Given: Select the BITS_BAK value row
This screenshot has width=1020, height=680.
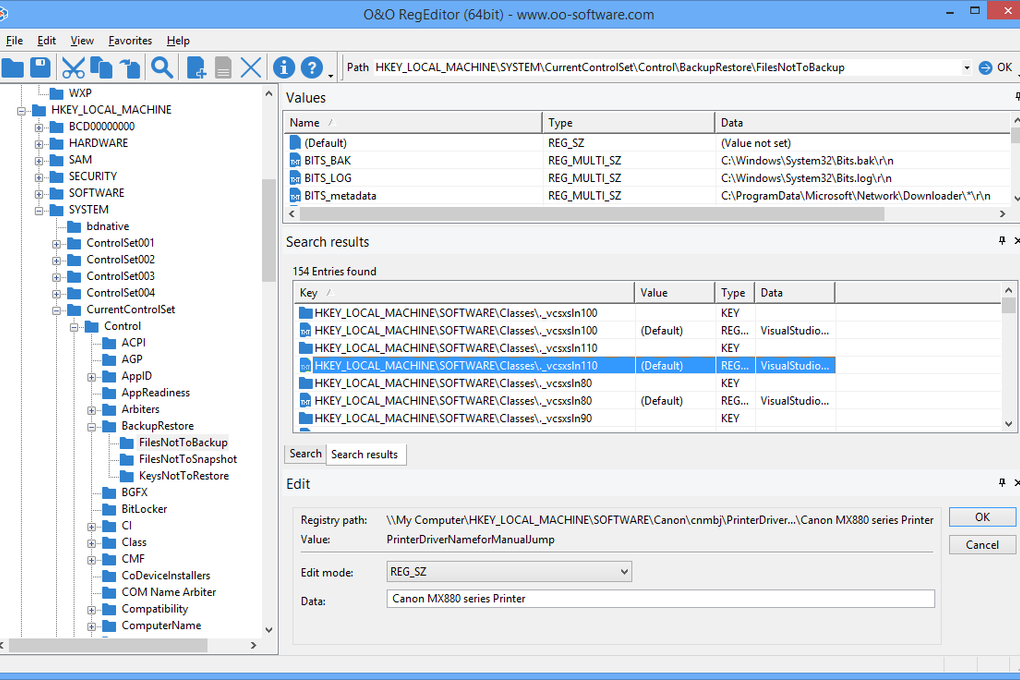Looking at the screenshot, I should tap(647, 160).
